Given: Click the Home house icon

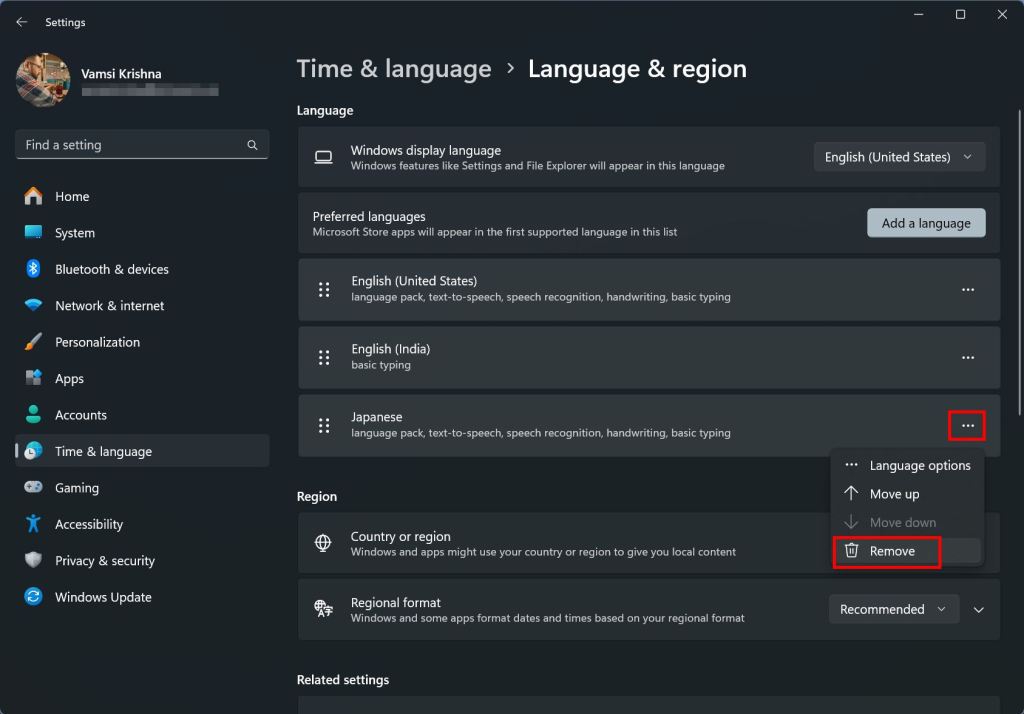Looking at the screenshot, I should click(33, 196).
